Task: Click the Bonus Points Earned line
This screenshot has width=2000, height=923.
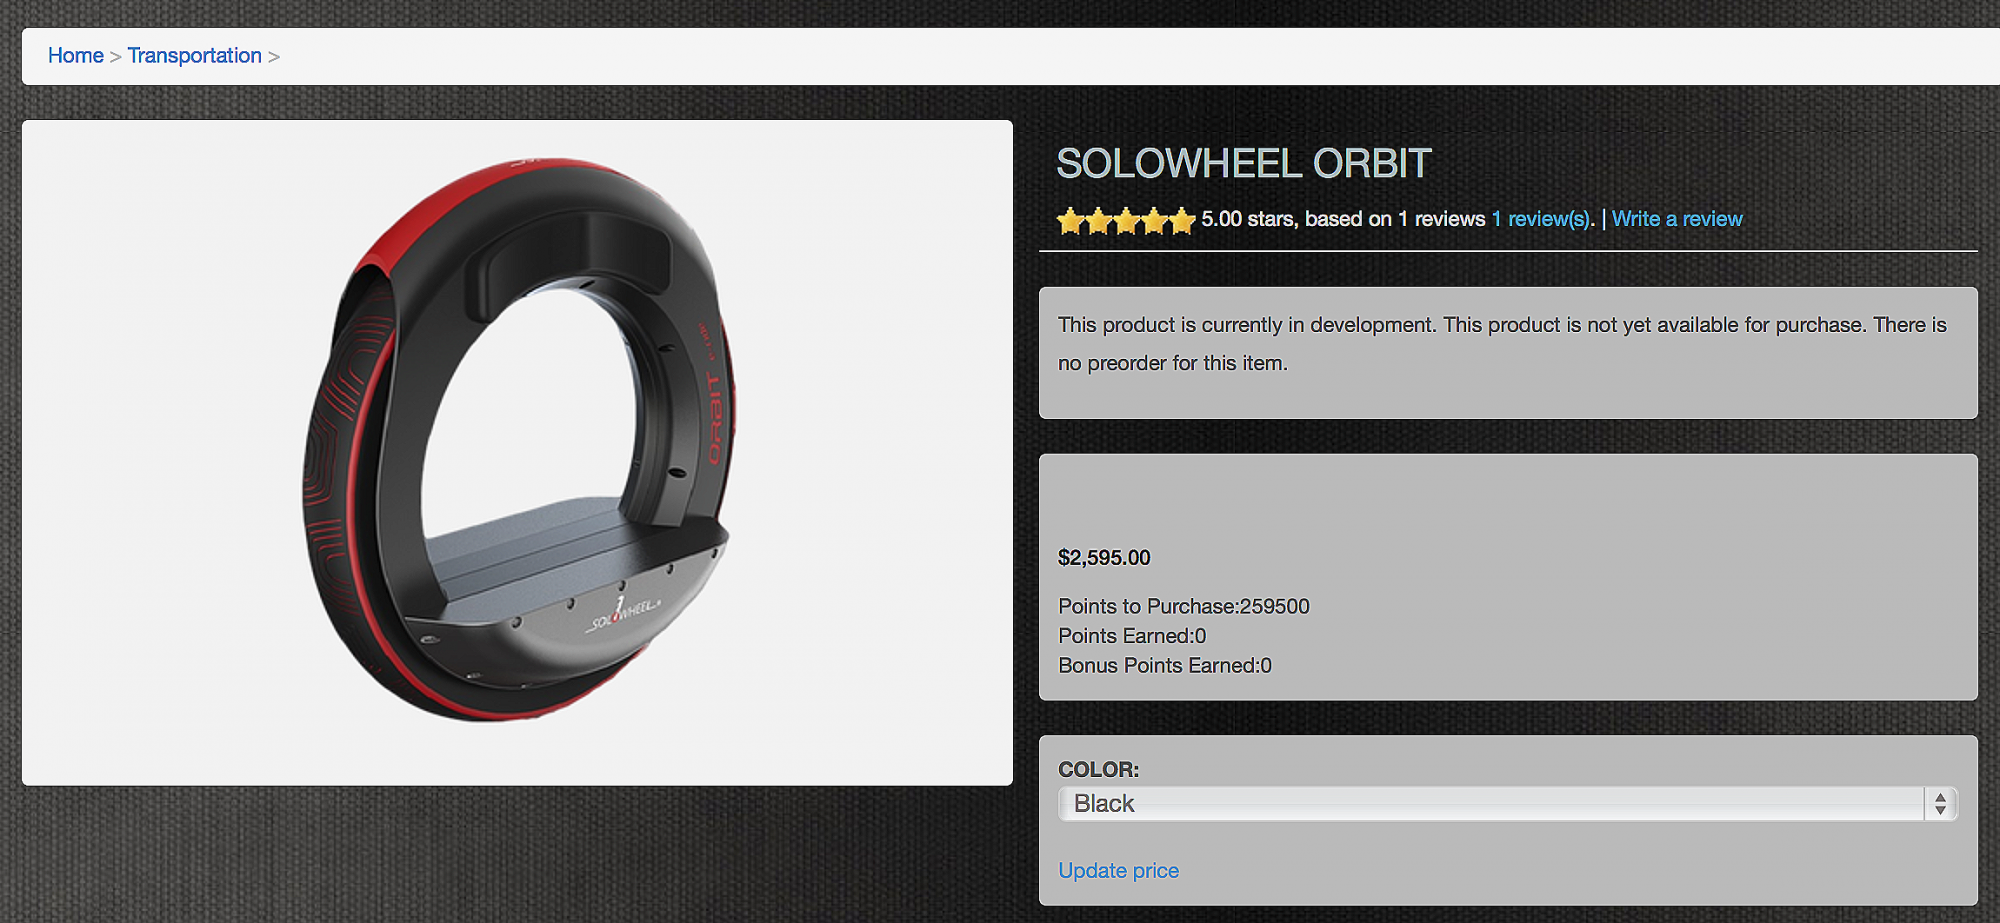Action: click(1165, 666)
